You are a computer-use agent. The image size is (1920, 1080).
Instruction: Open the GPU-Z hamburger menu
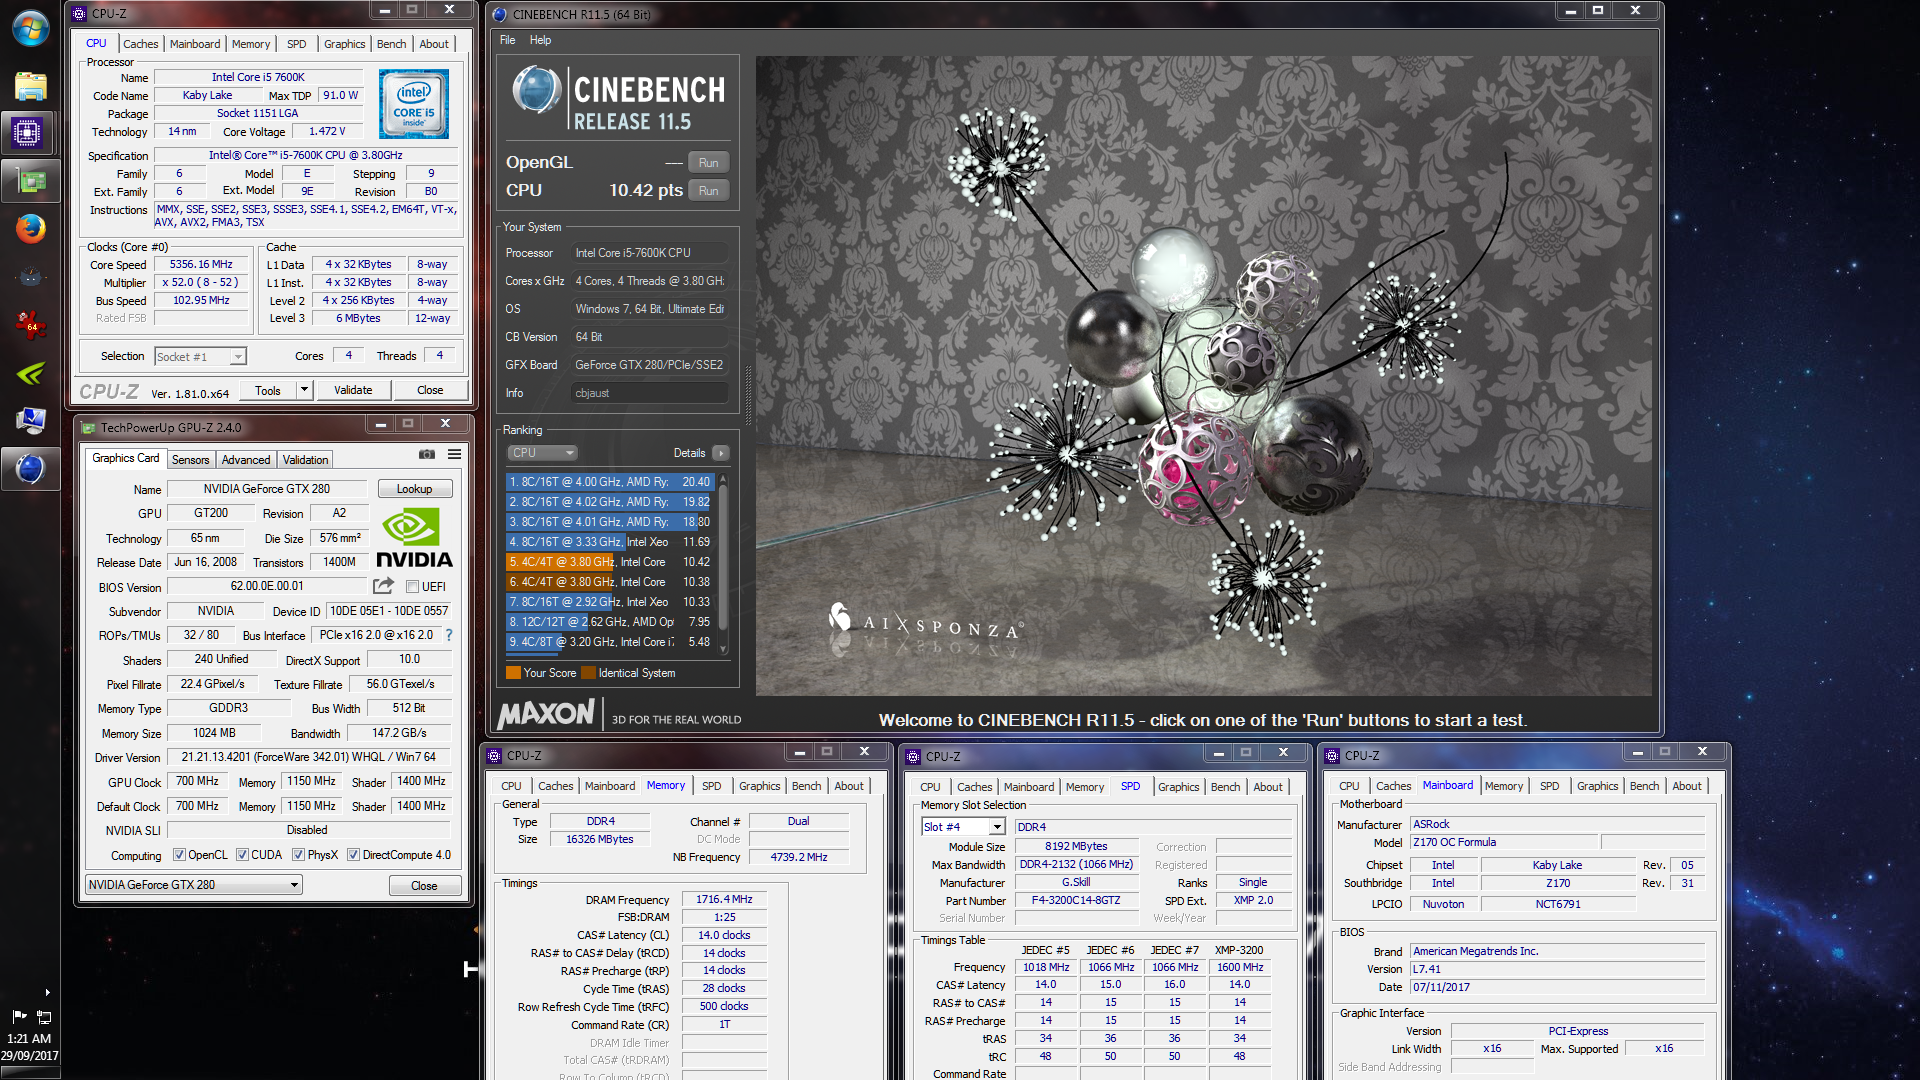coord(454,454)
